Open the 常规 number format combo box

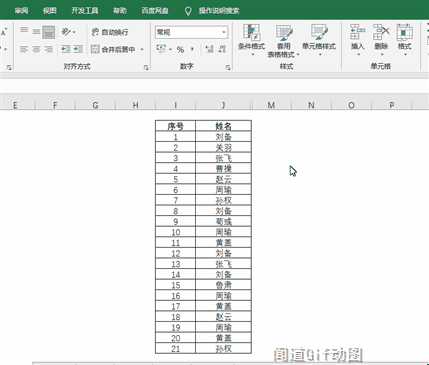click(x=191, y=32)
